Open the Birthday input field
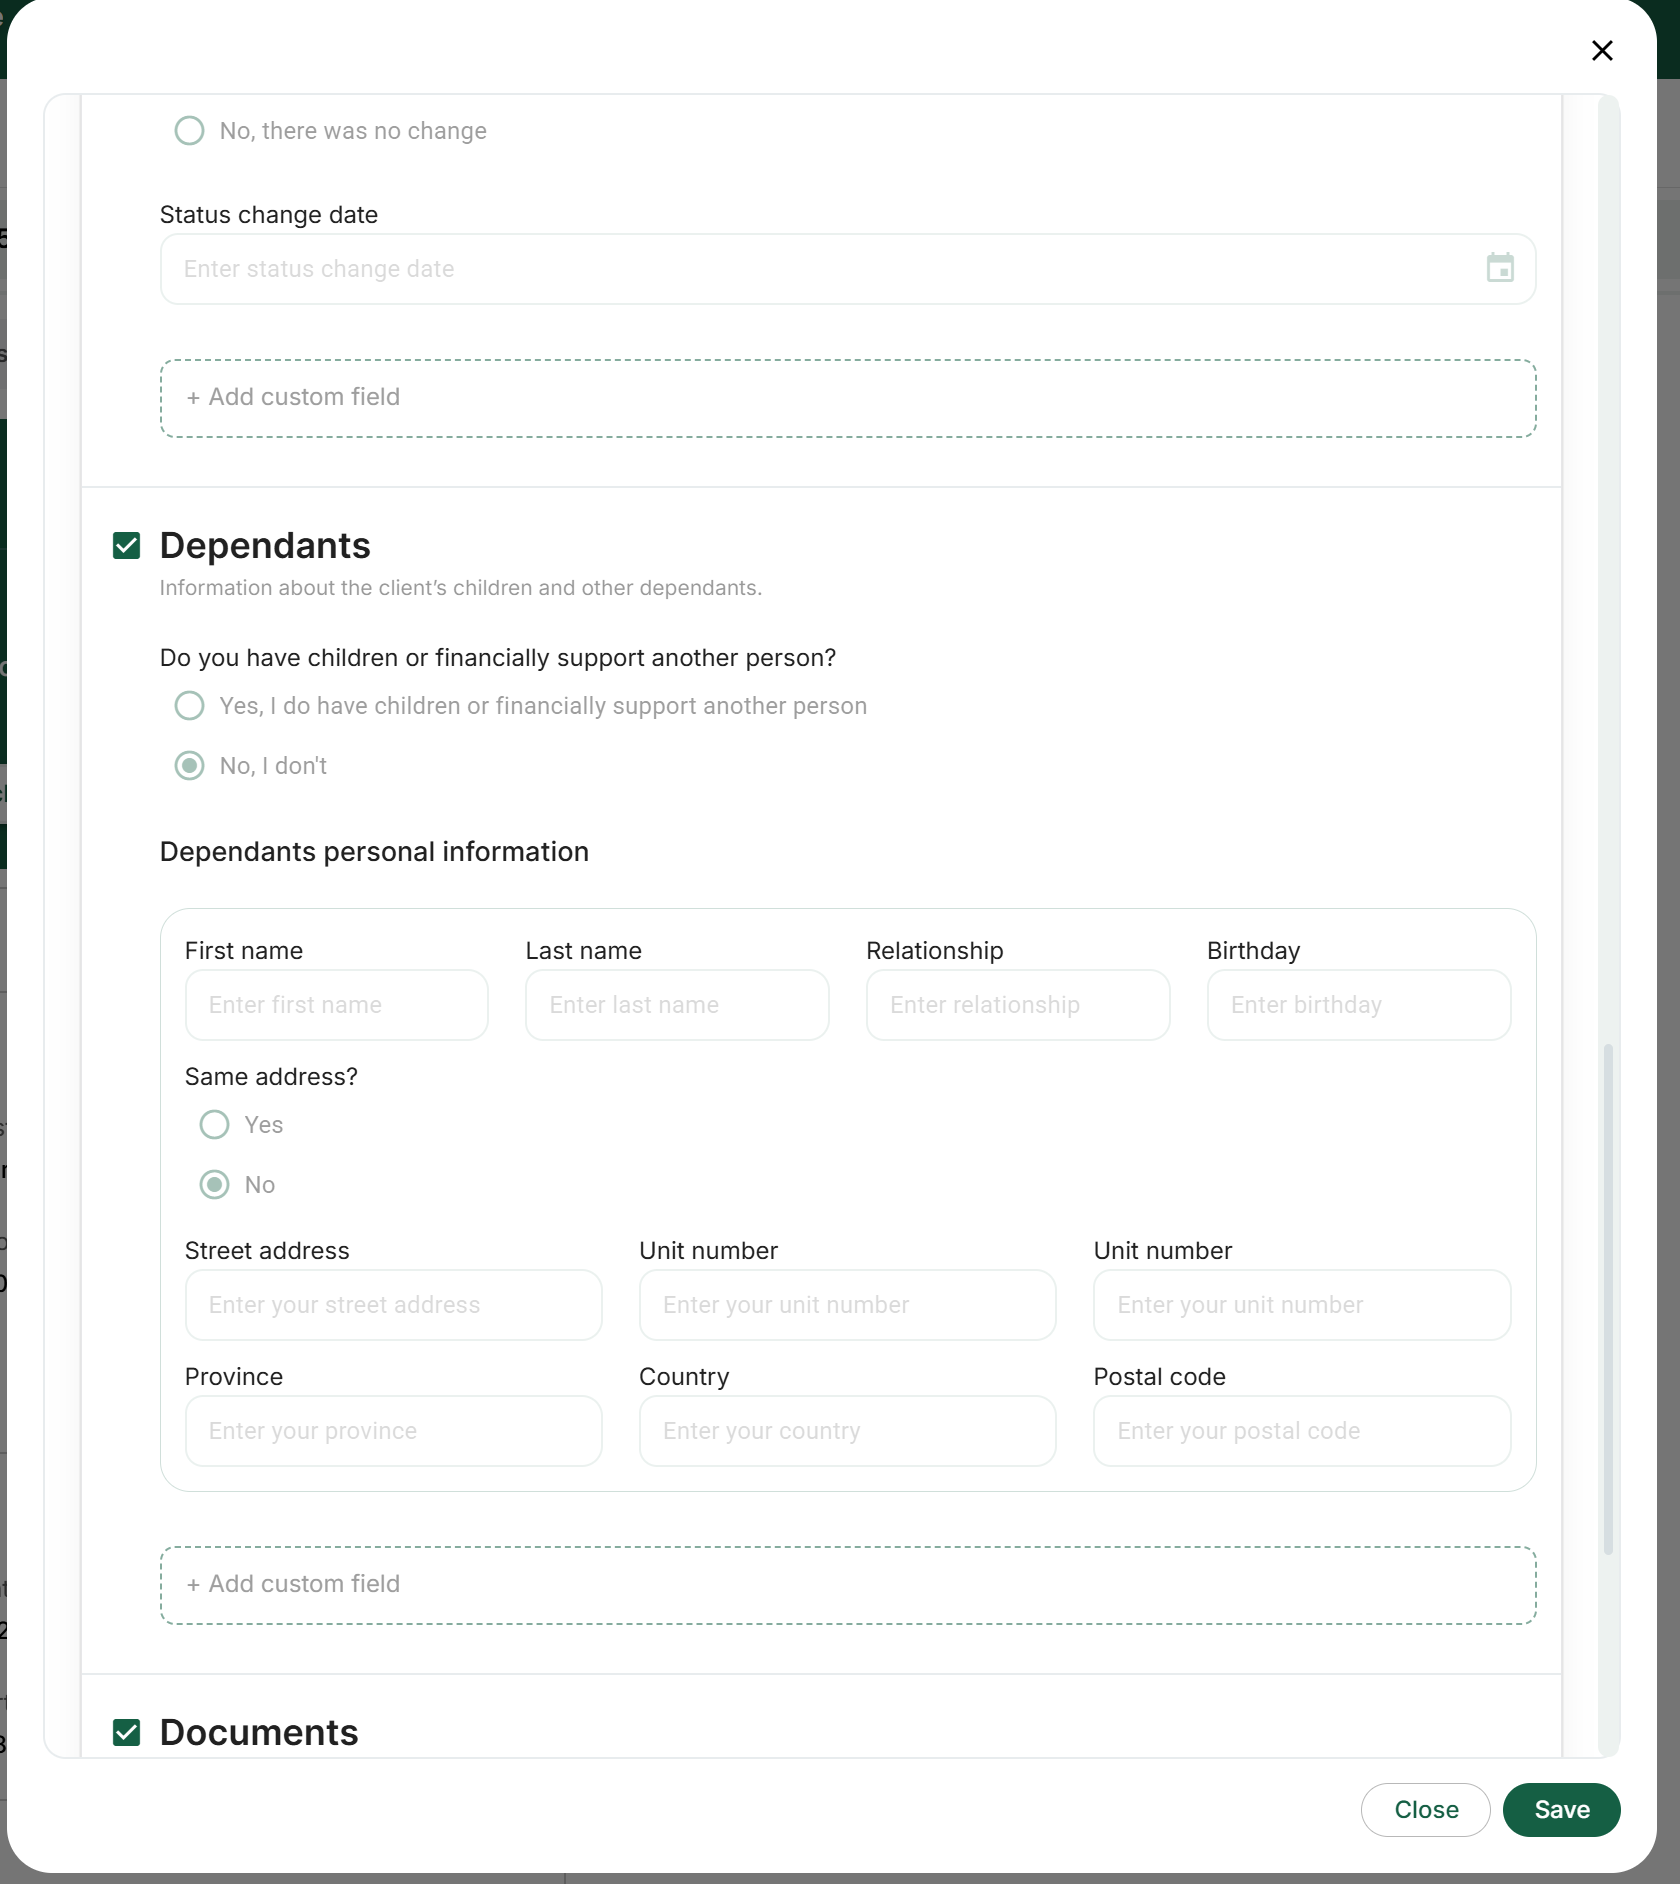Screen dimensions: 1680x1884 pos(1358,1005)
